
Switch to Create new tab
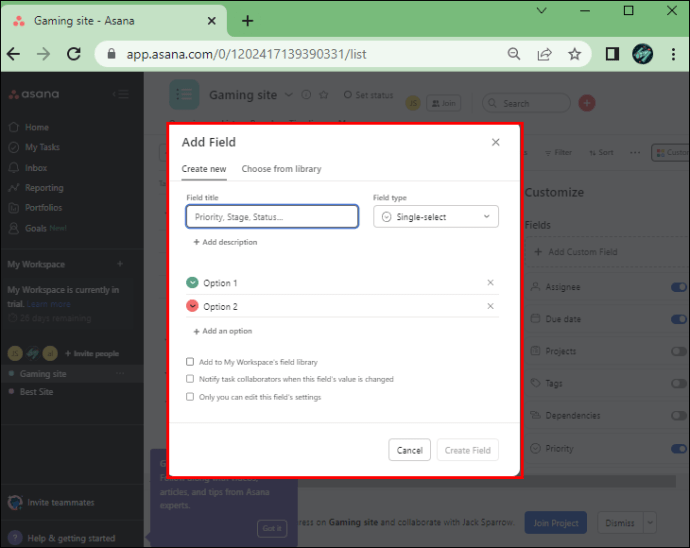pos(204,169)
